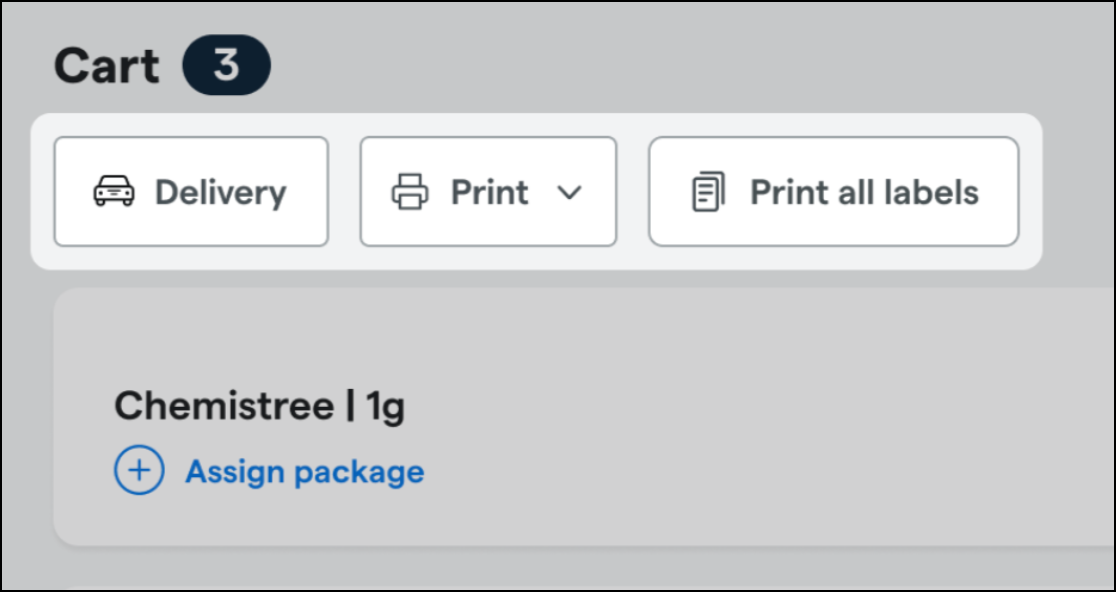Select the Chemistree | 1g item title
The width and height of the screenshot is (1116, 592).
(259, 407)
